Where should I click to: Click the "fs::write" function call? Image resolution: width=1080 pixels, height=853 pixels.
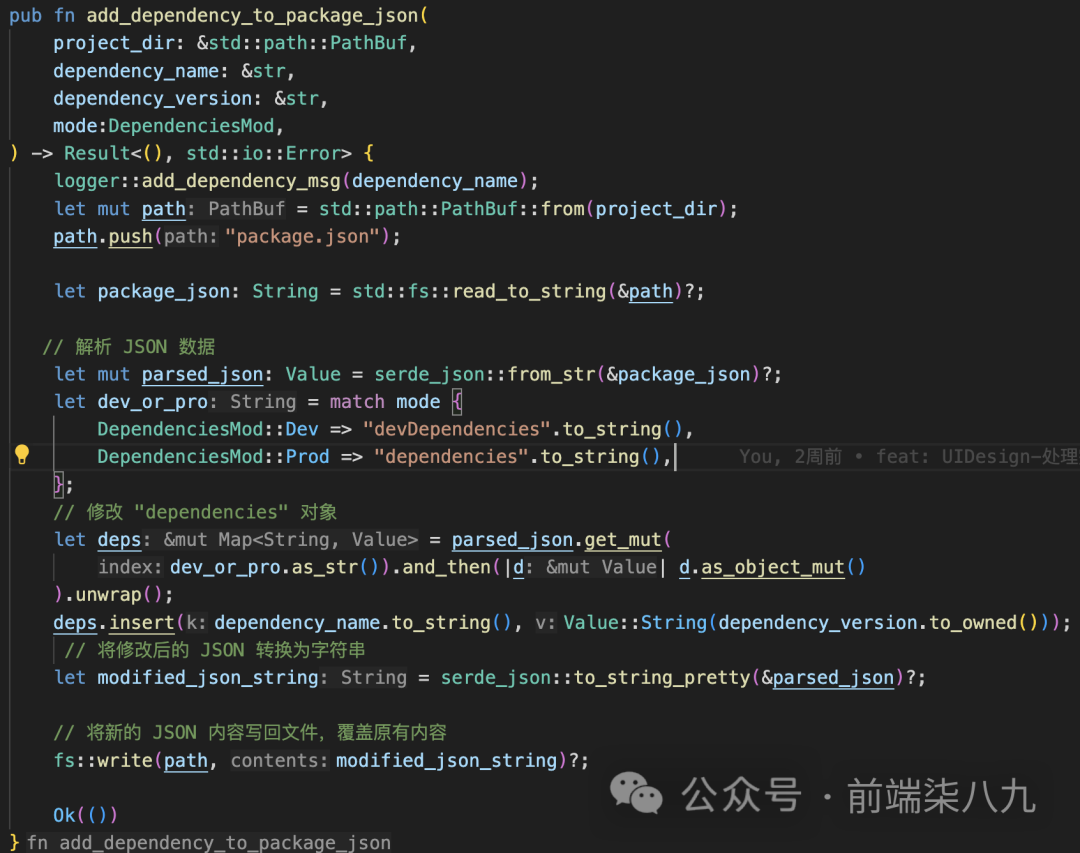[103, 760]
